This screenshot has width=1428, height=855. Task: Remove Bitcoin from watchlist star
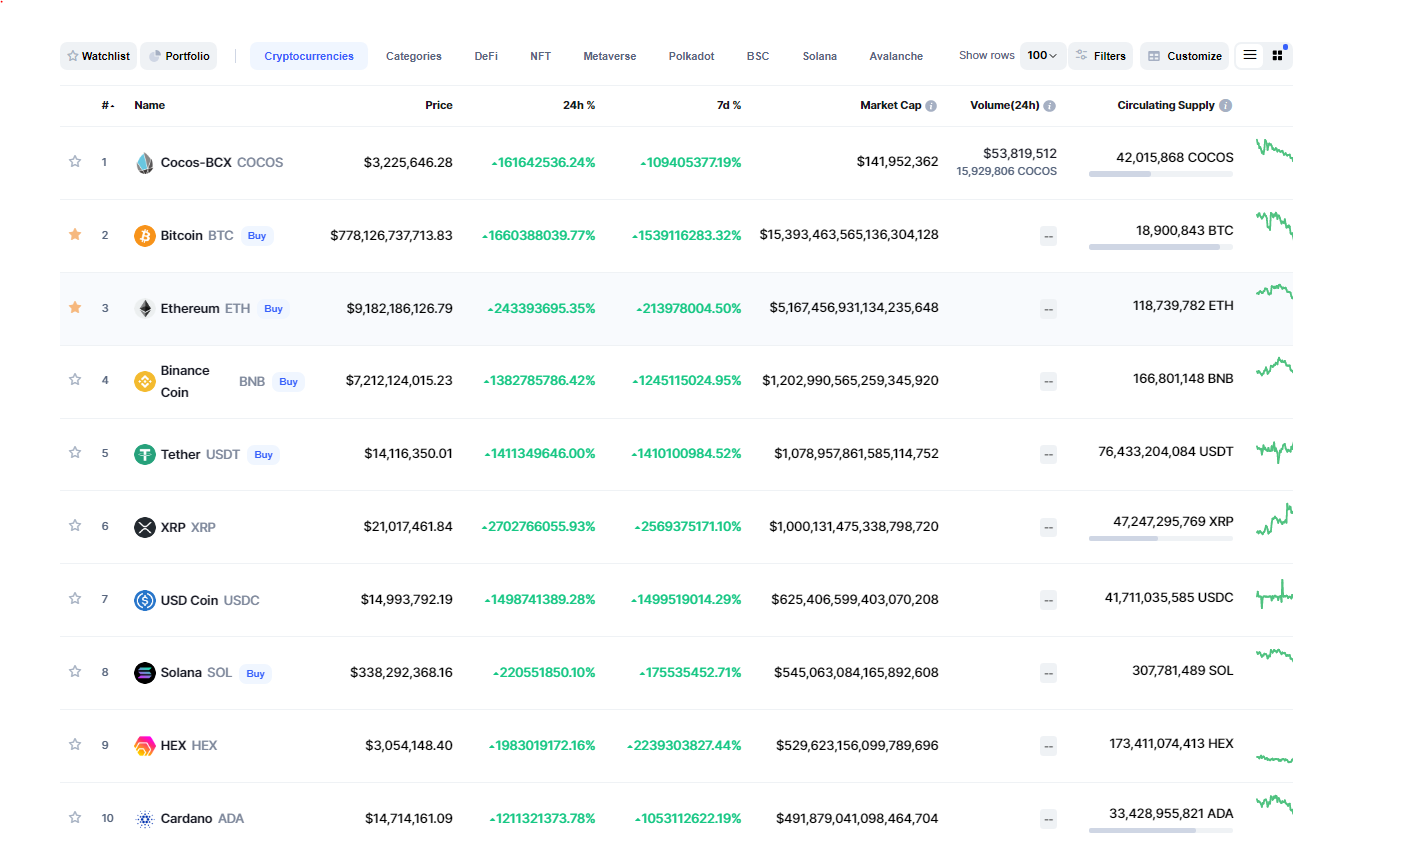click(75, 234)
